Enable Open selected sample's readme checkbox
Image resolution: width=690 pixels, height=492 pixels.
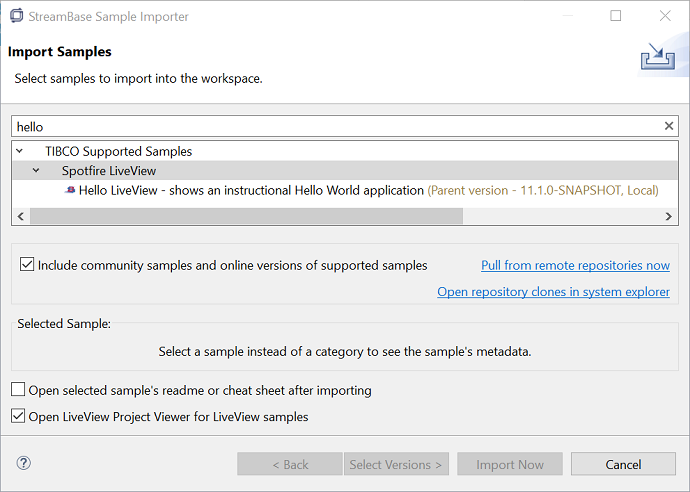pos(18,390)
